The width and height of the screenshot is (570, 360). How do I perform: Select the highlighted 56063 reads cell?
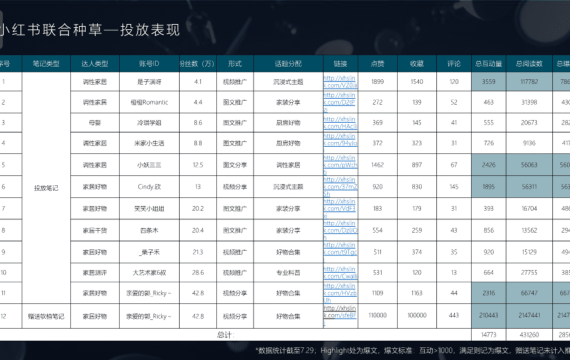(529, 165)
